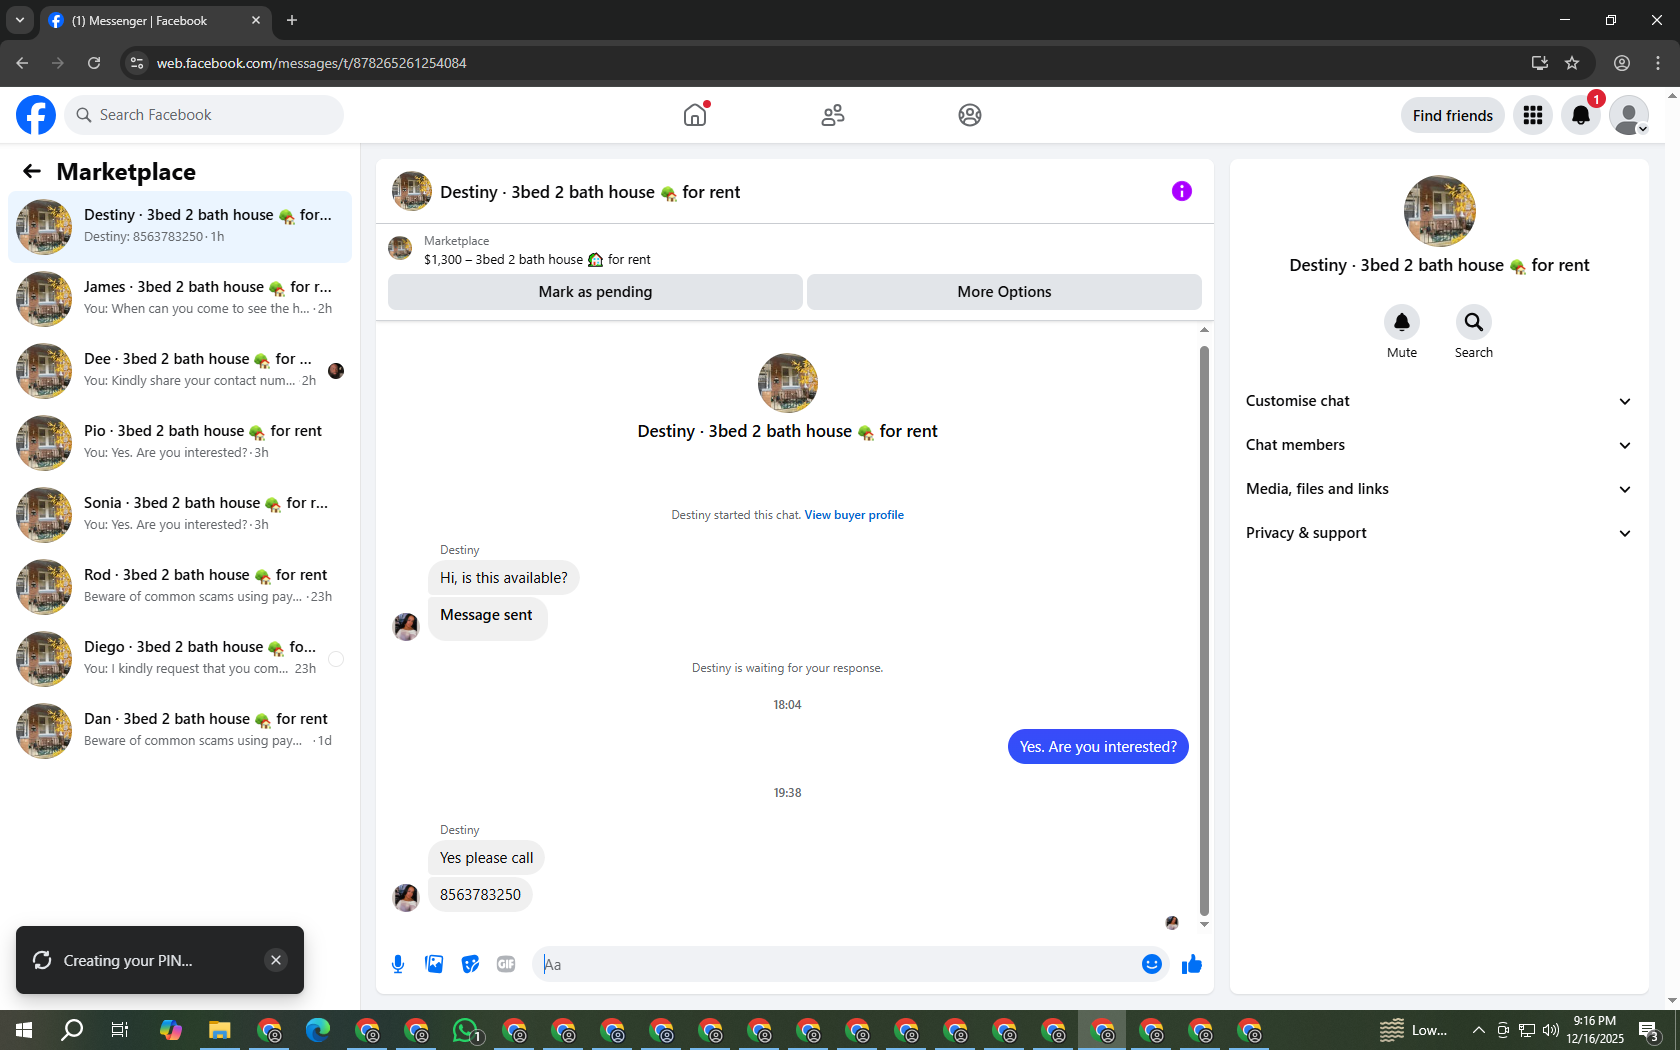Focus the message text box
This screenshot has width=1680, height=1050.
[x=836, y=964]
